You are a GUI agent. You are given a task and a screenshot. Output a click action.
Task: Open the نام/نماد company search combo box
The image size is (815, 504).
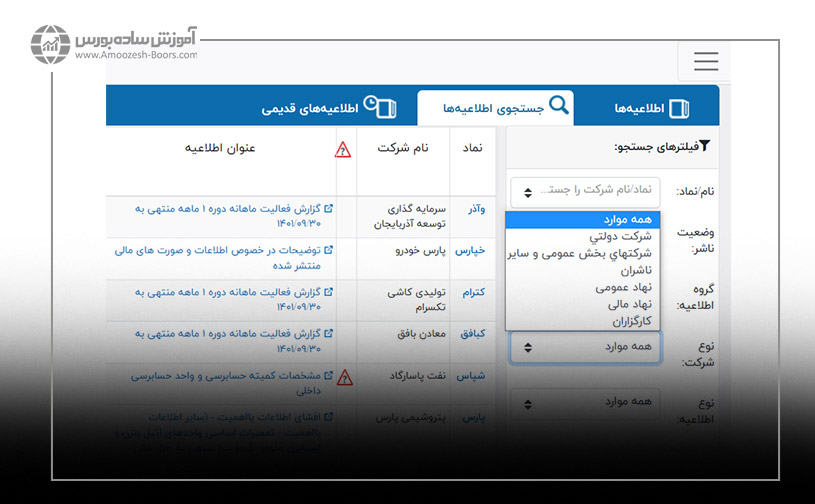point(585,190)
